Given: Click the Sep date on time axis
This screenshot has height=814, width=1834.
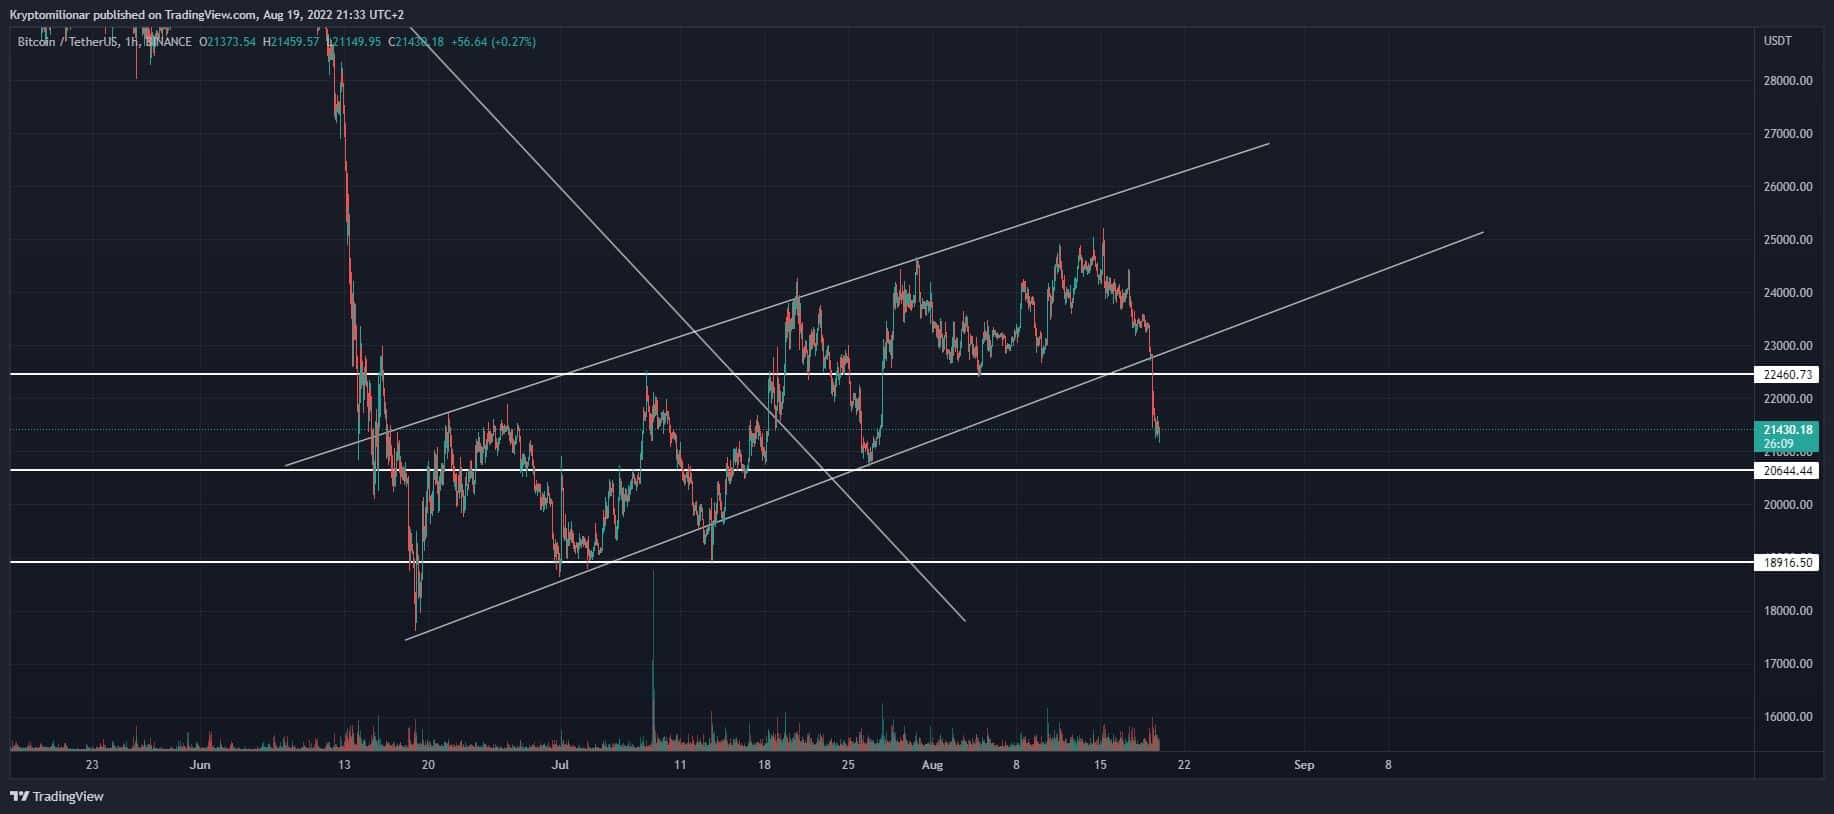Looking at the screenshot, I should click(x=1304, y=765).
